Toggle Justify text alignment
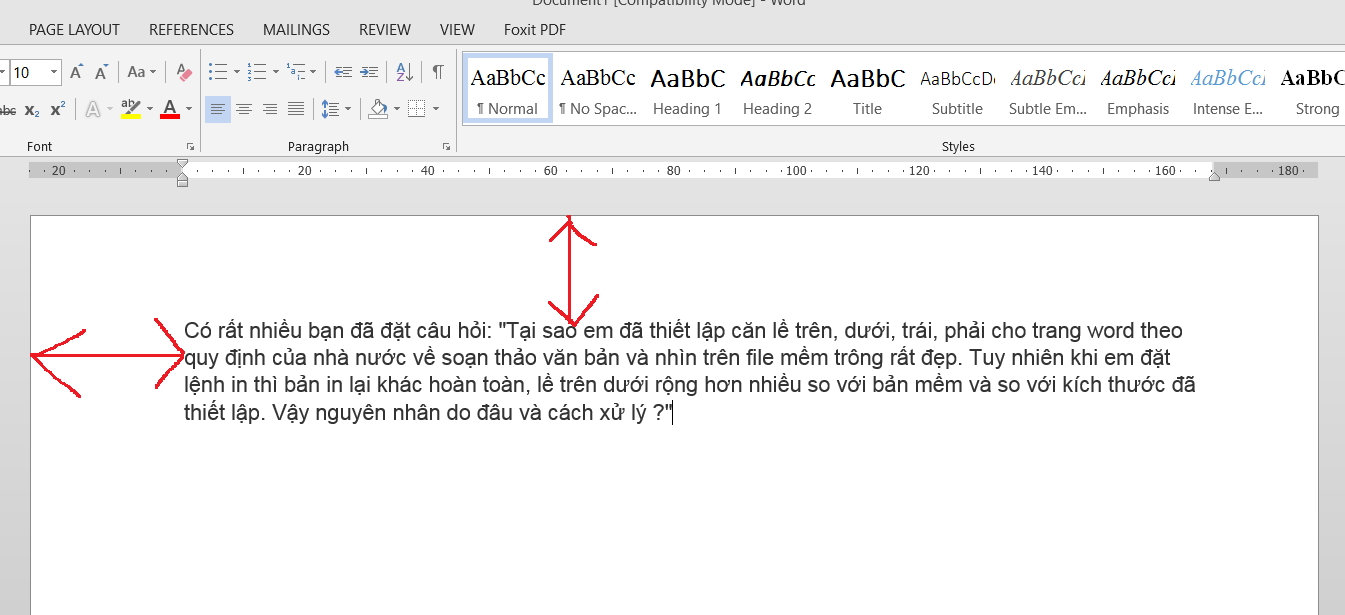Screen dimensions: 1345x615 (x=296, y=109)
